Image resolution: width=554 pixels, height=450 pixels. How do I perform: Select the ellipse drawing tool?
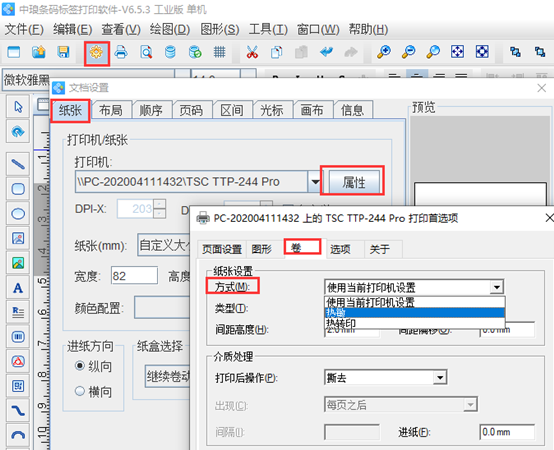point(18,213)
